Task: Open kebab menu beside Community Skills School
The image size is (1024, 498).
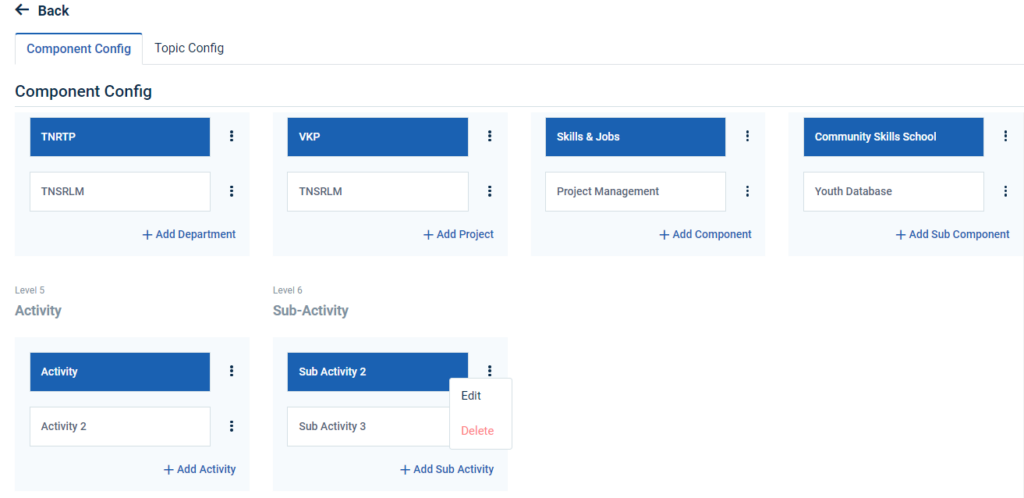Action: tap(1005, 136)
